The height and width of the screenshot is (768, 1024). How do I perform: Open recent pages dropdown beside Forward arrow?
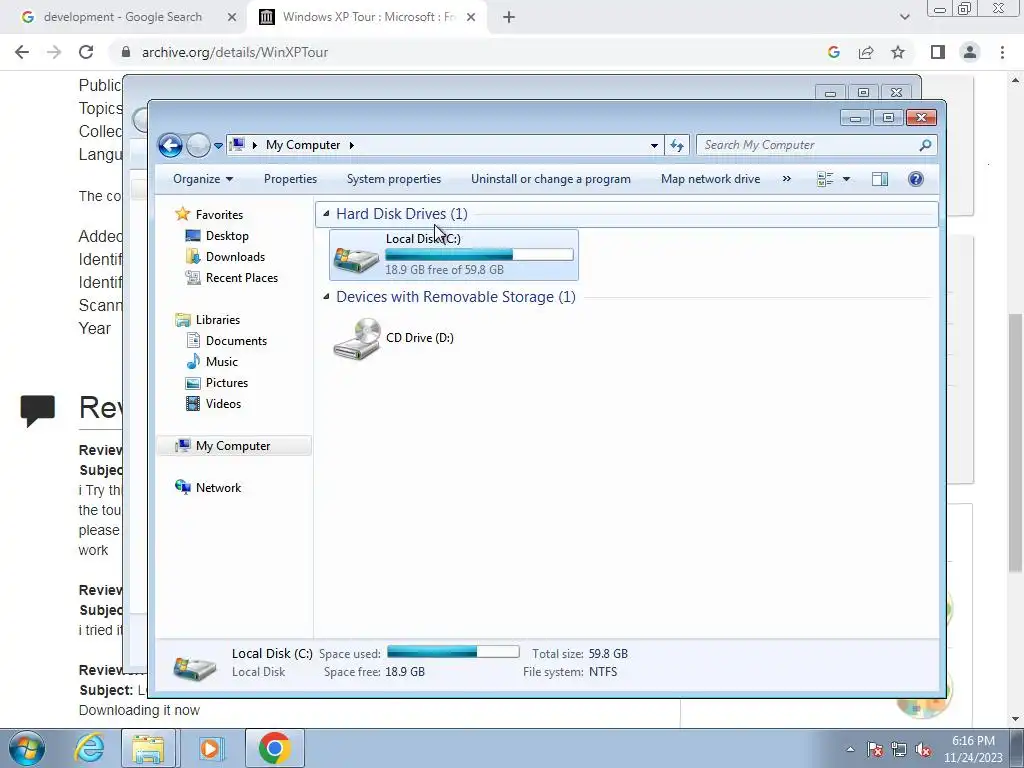click(218, 146)
